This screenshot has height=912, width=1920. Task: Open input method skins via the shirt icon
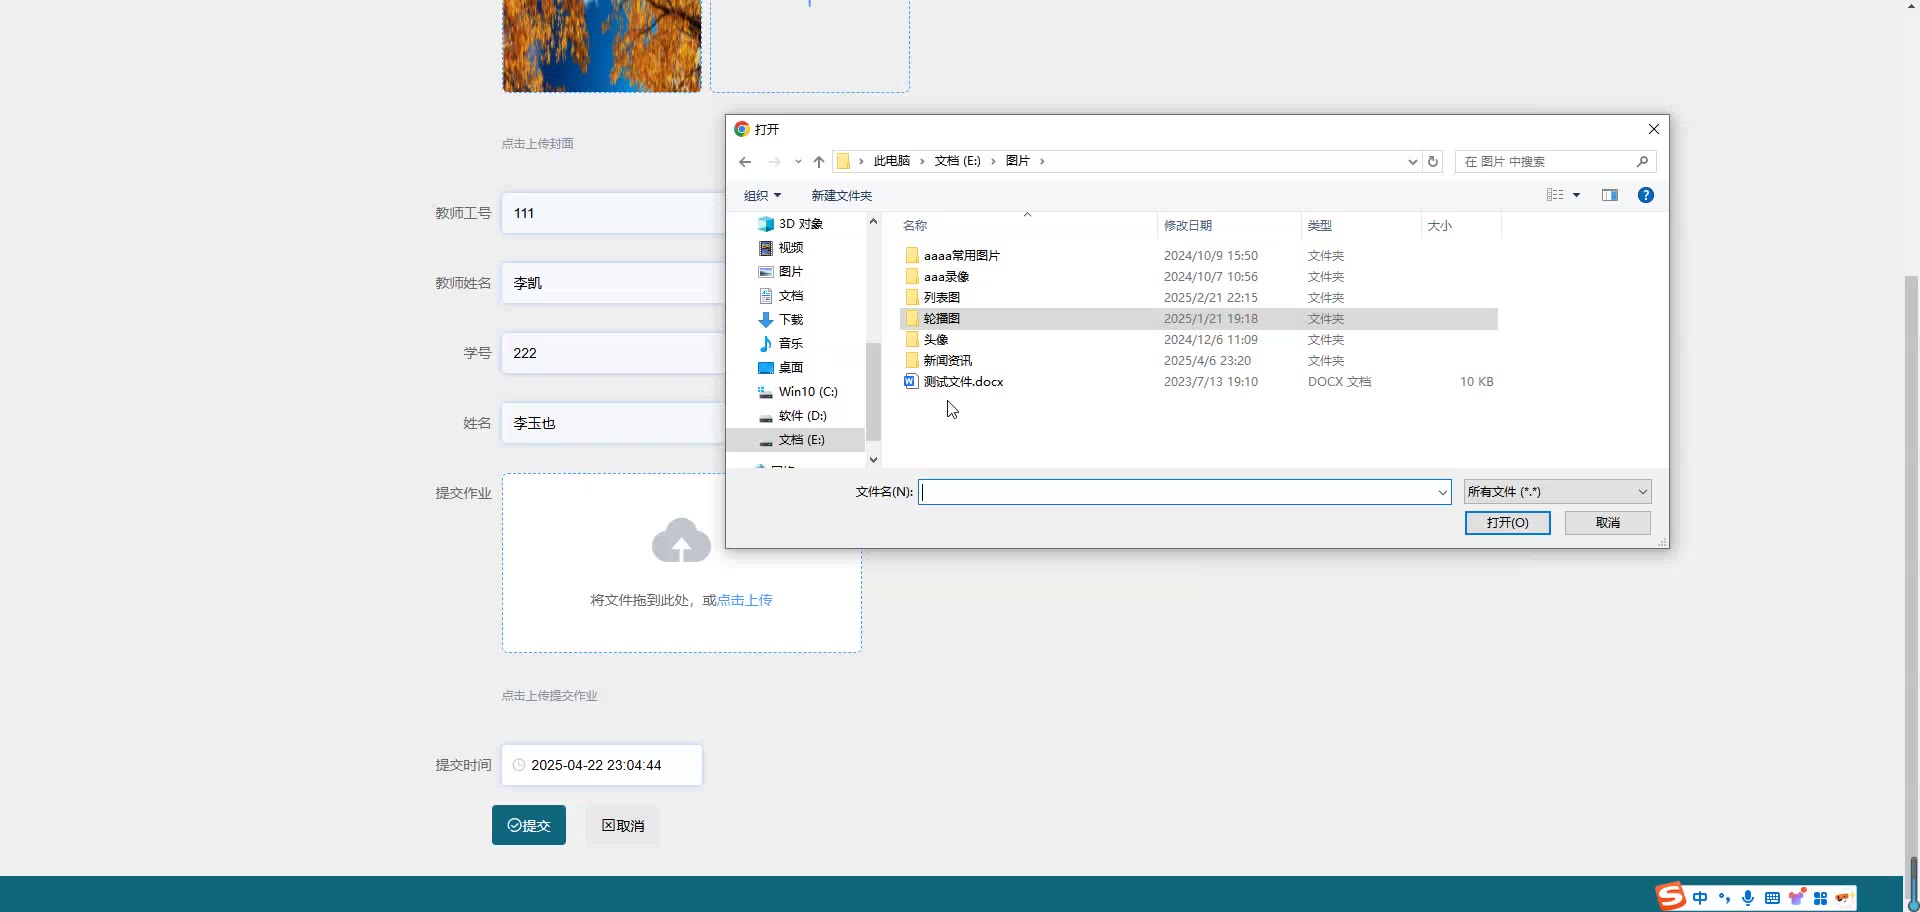(x=1797, y=897)
